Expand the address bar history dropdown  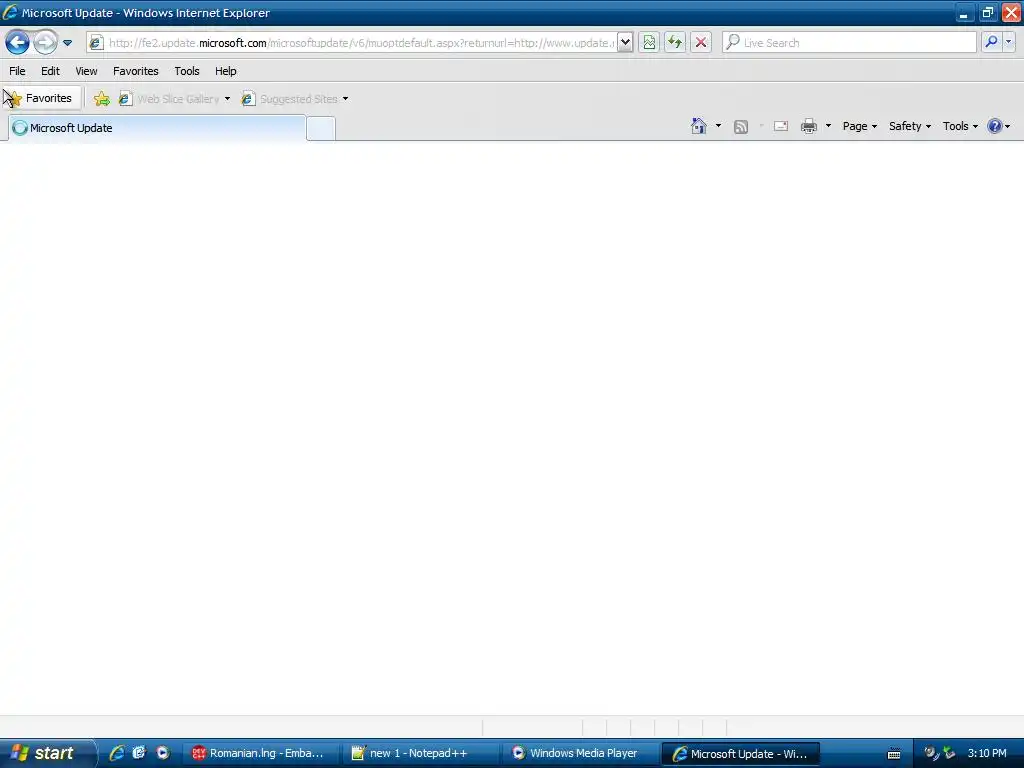tap(625, 43)
